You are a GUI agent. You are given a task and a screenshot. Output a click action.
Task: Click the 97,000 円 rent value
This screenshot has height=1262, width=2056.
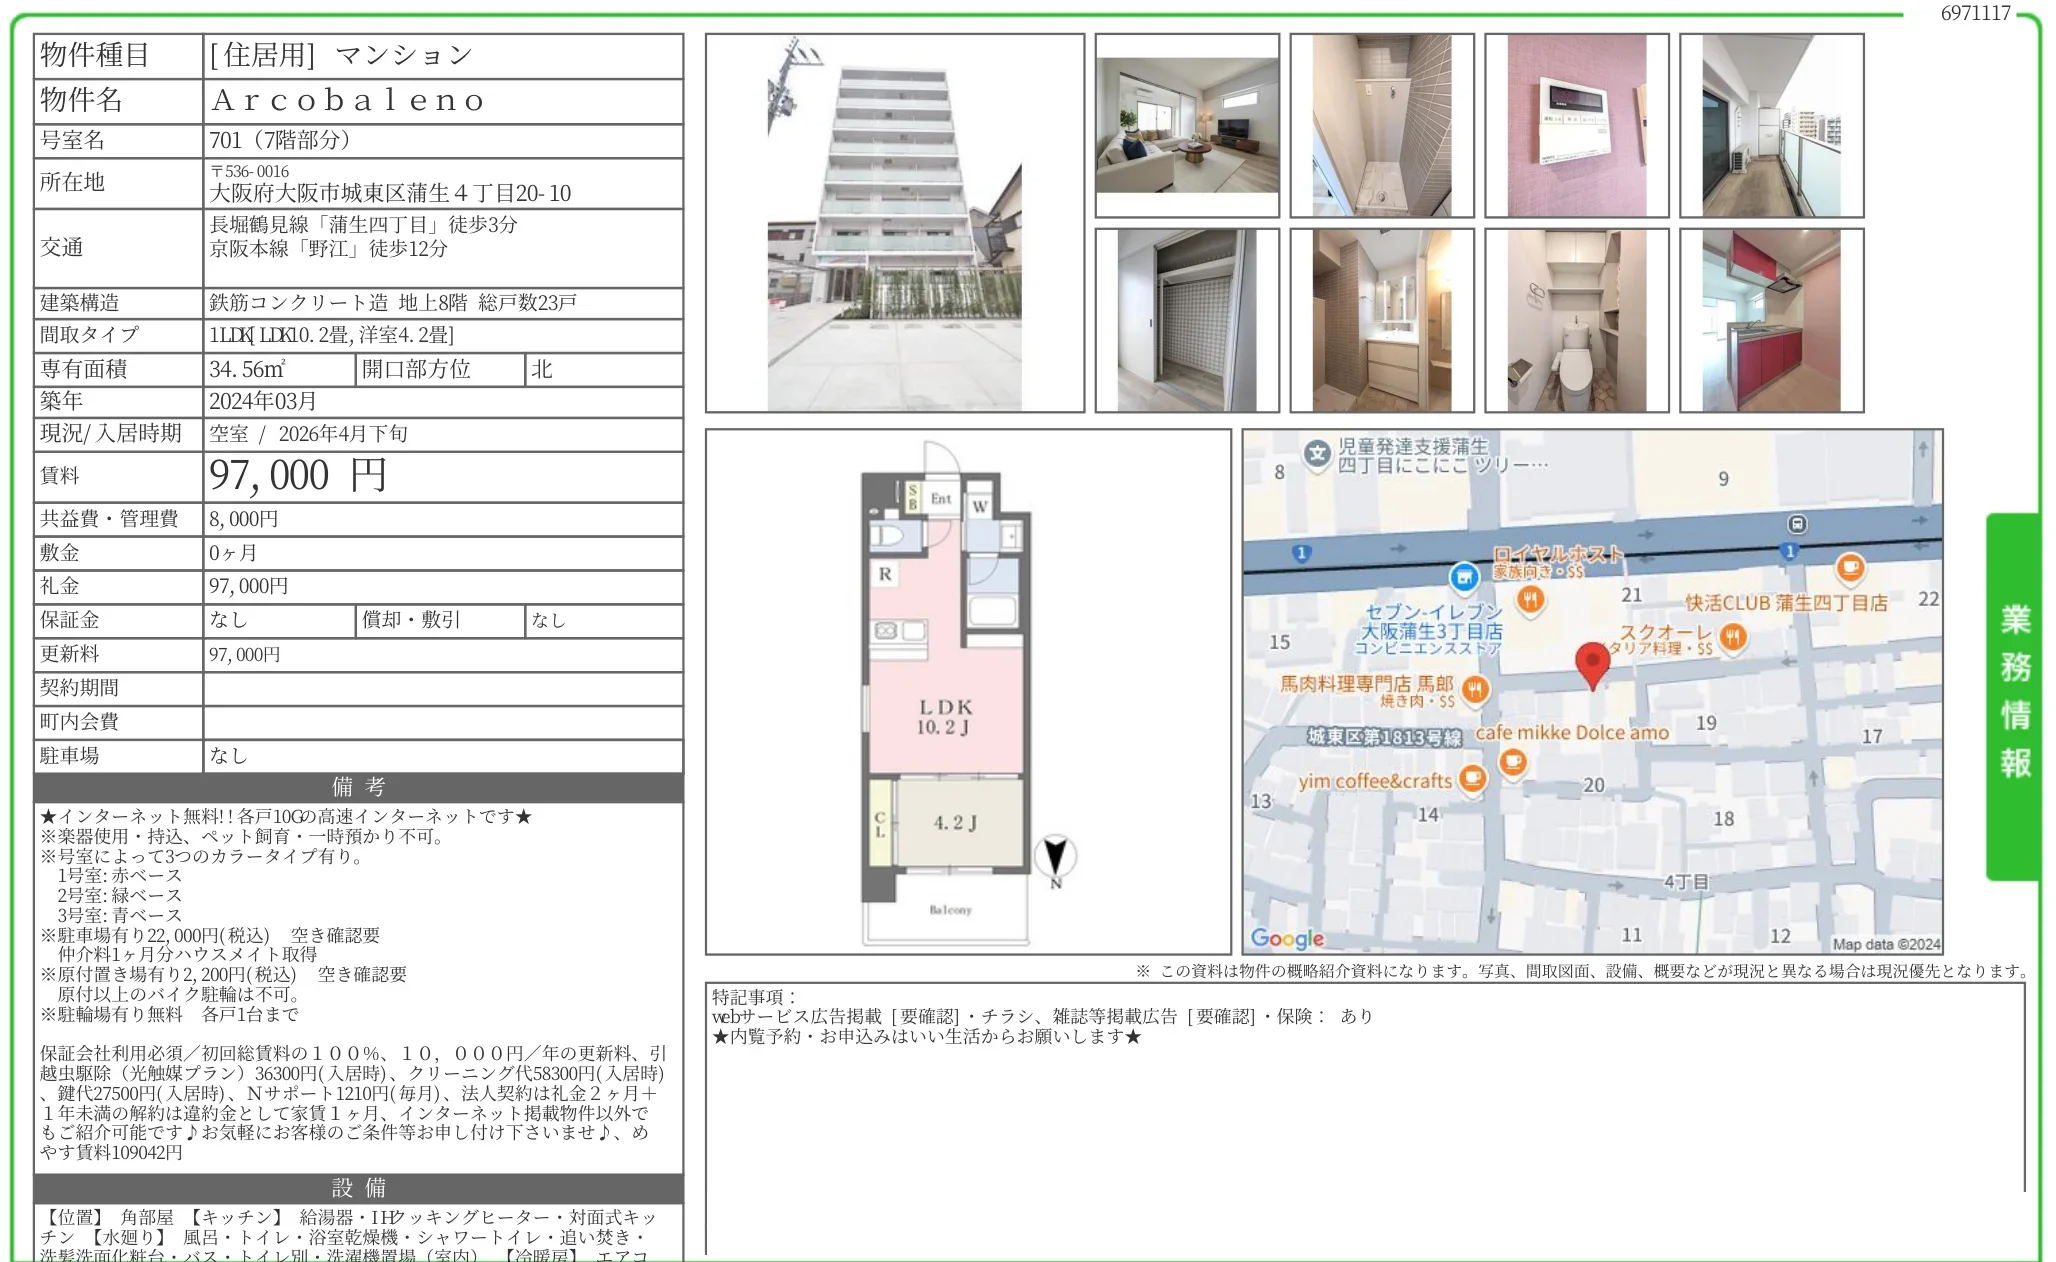point(298,476)
